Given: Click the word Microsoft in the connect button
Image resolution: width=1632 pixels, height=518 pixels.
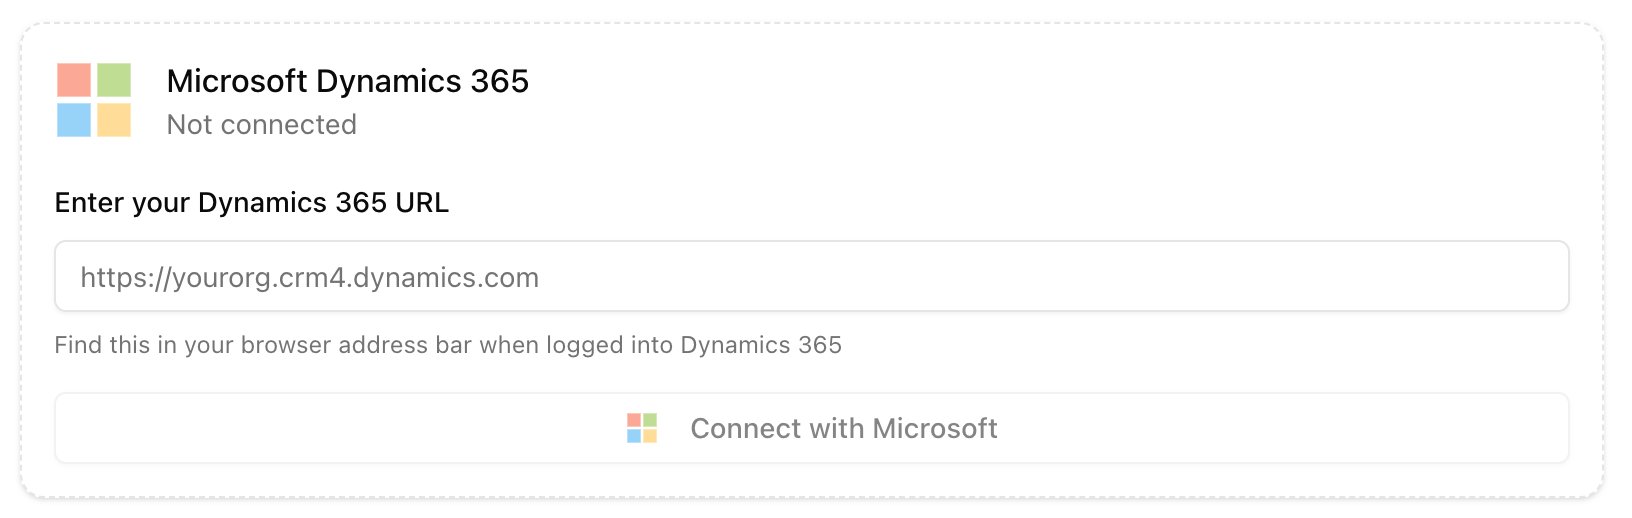Looking at the screenshot, I should [x=934, y=429].
